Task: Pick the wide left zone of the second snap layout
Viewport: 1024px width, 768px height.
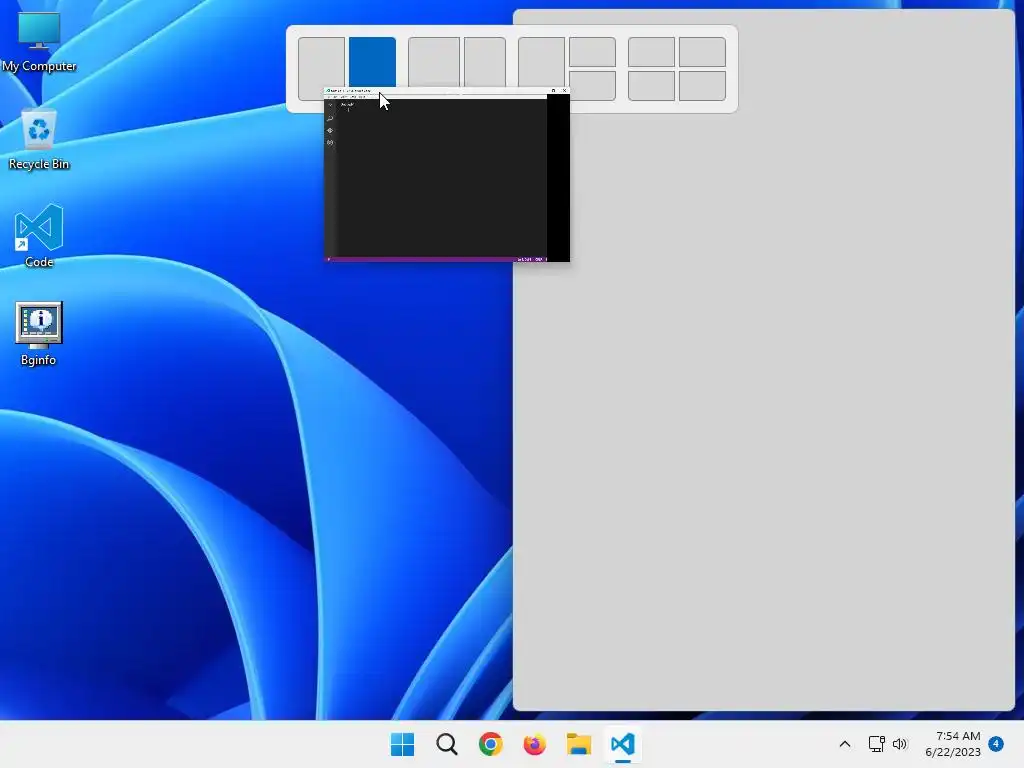Action: point(434,62)
